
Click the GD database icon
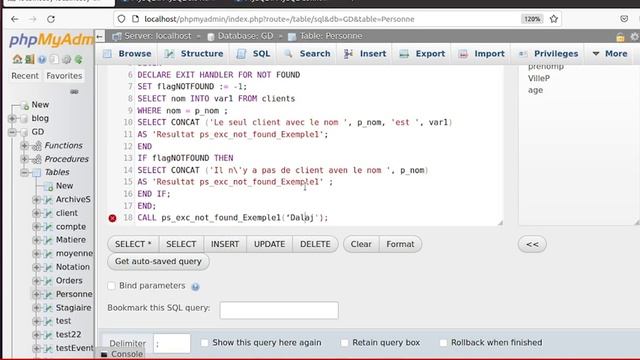pos(24,132)
